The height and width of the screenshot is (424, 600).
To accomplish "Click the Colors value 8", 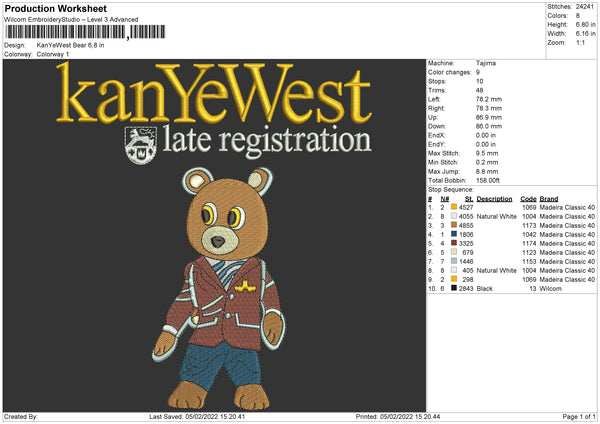I will [577, 16].
